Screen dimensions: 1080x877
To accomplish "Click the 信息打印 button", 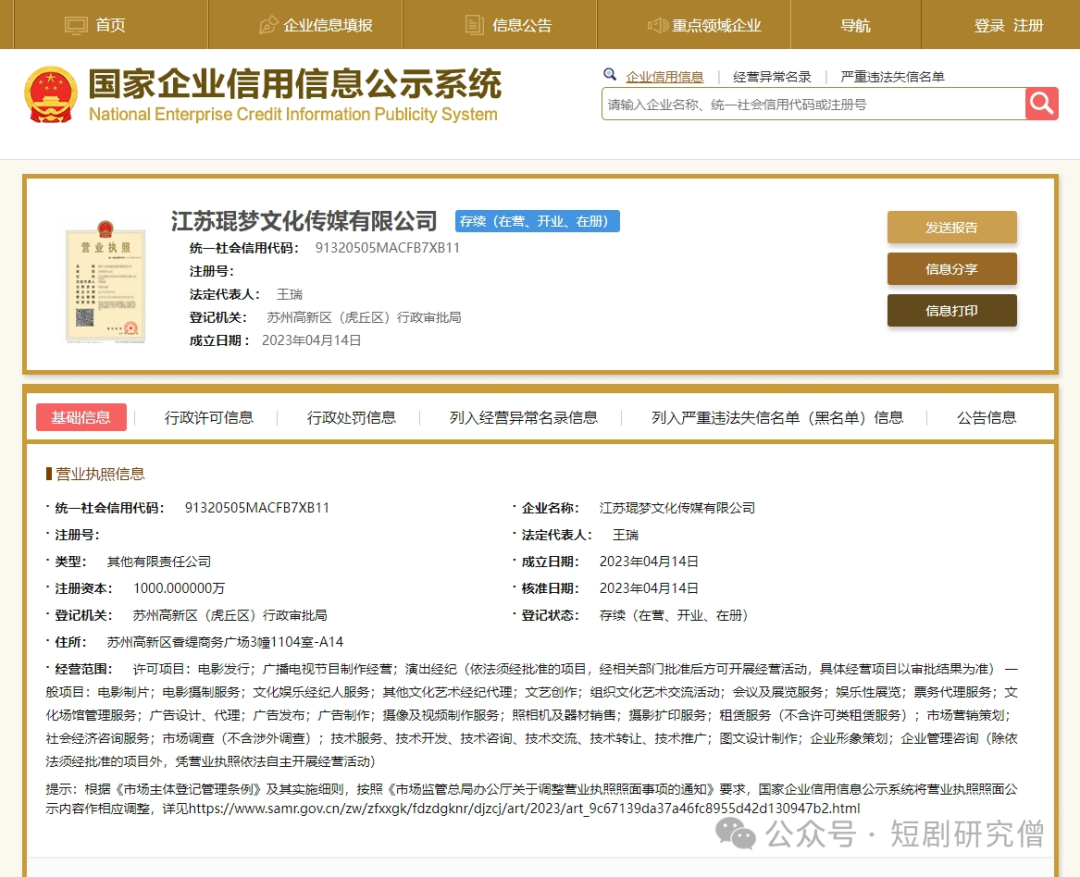I will [951, 310].
